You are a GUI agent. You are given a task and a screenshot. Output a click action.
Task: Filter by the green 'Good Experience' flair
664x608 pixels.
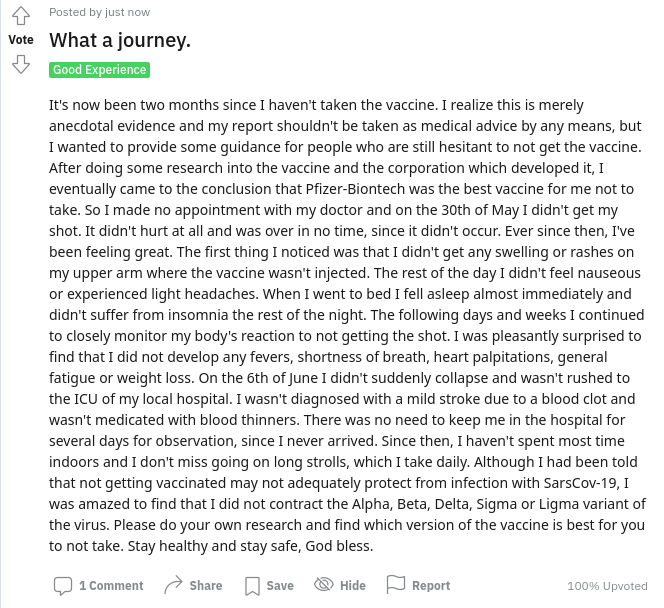100,69
